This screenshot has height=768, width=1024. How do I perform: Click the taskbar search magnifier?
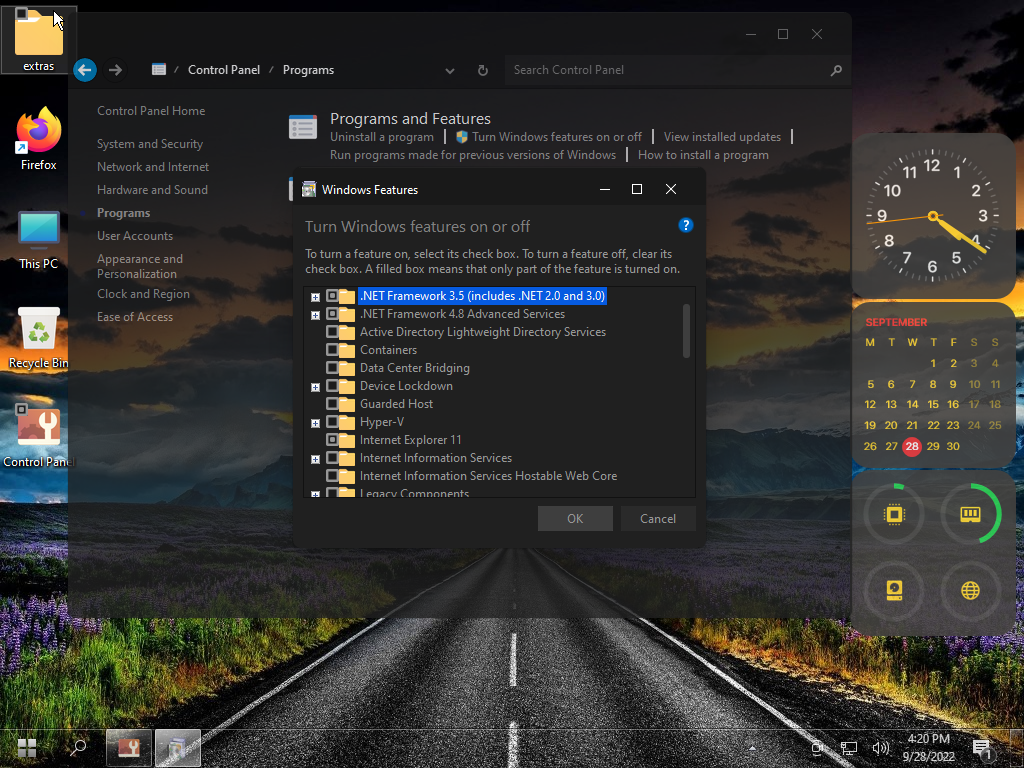tap(78, 747)
